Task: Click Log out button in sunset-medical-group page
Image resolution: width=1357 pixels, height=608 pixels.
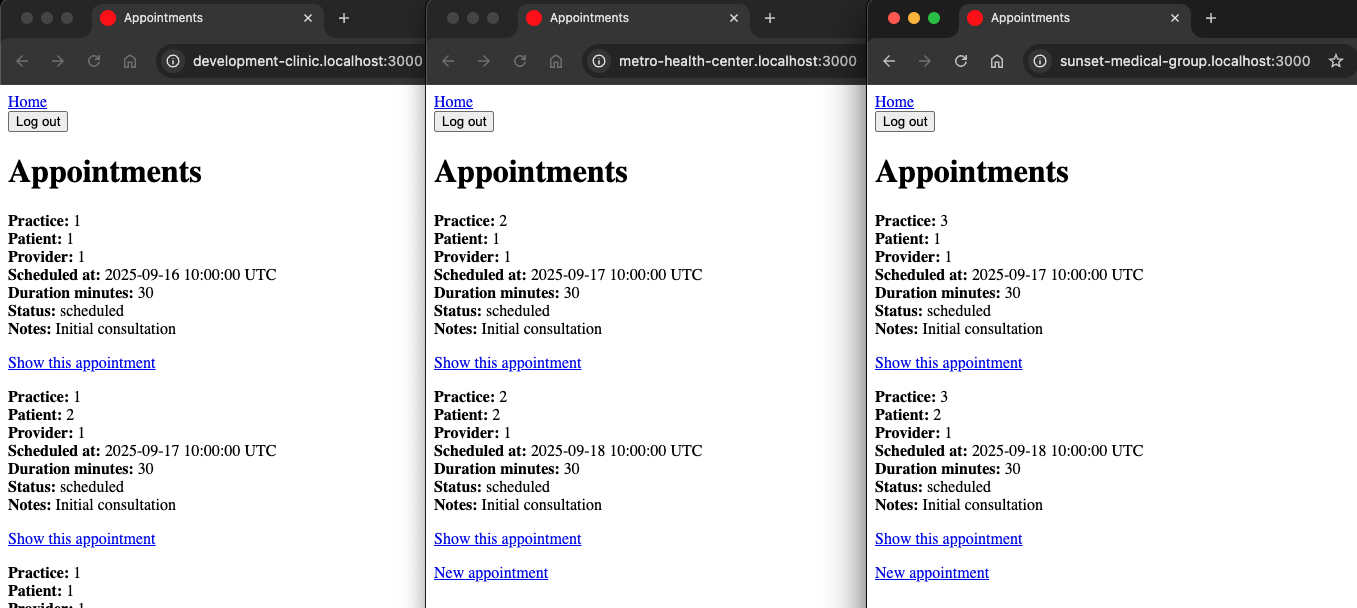Action: 905,121
